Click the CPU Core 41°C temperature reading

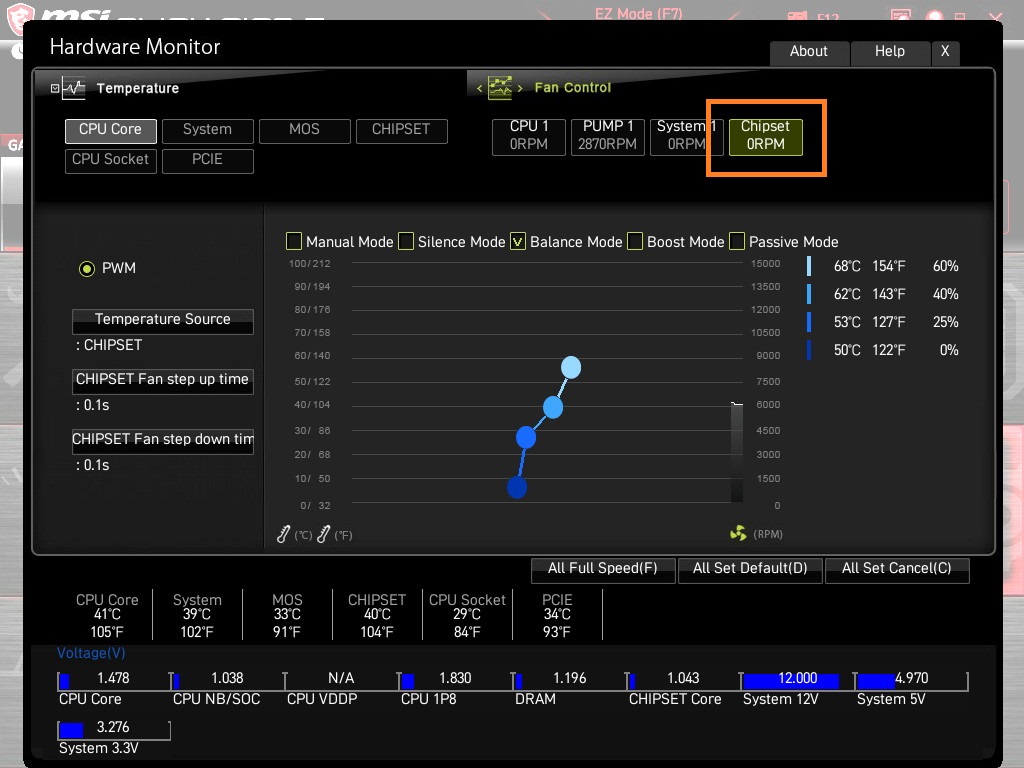[x=107, y=616]
